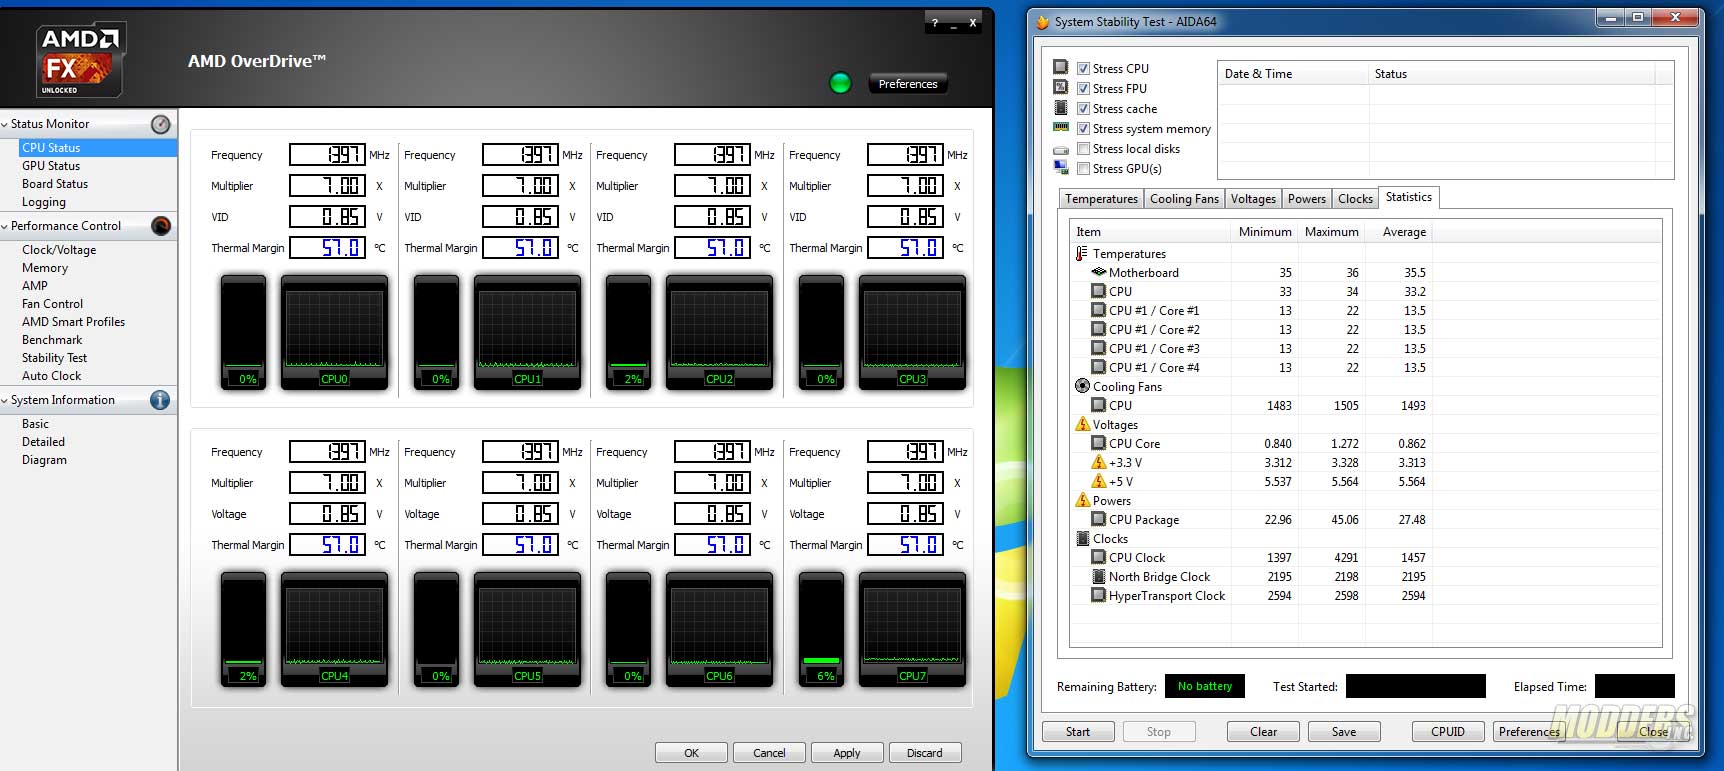The width and height of the screenshot is (1724, 771).
Task: Click the Stress cache chip icon
Action: [1061, 108]
